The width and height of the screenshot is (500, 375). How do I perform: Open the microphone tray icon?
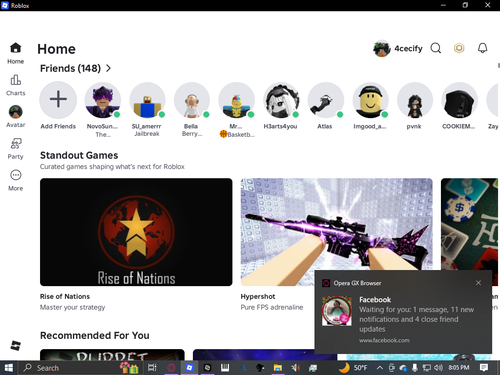click(415, 368)
